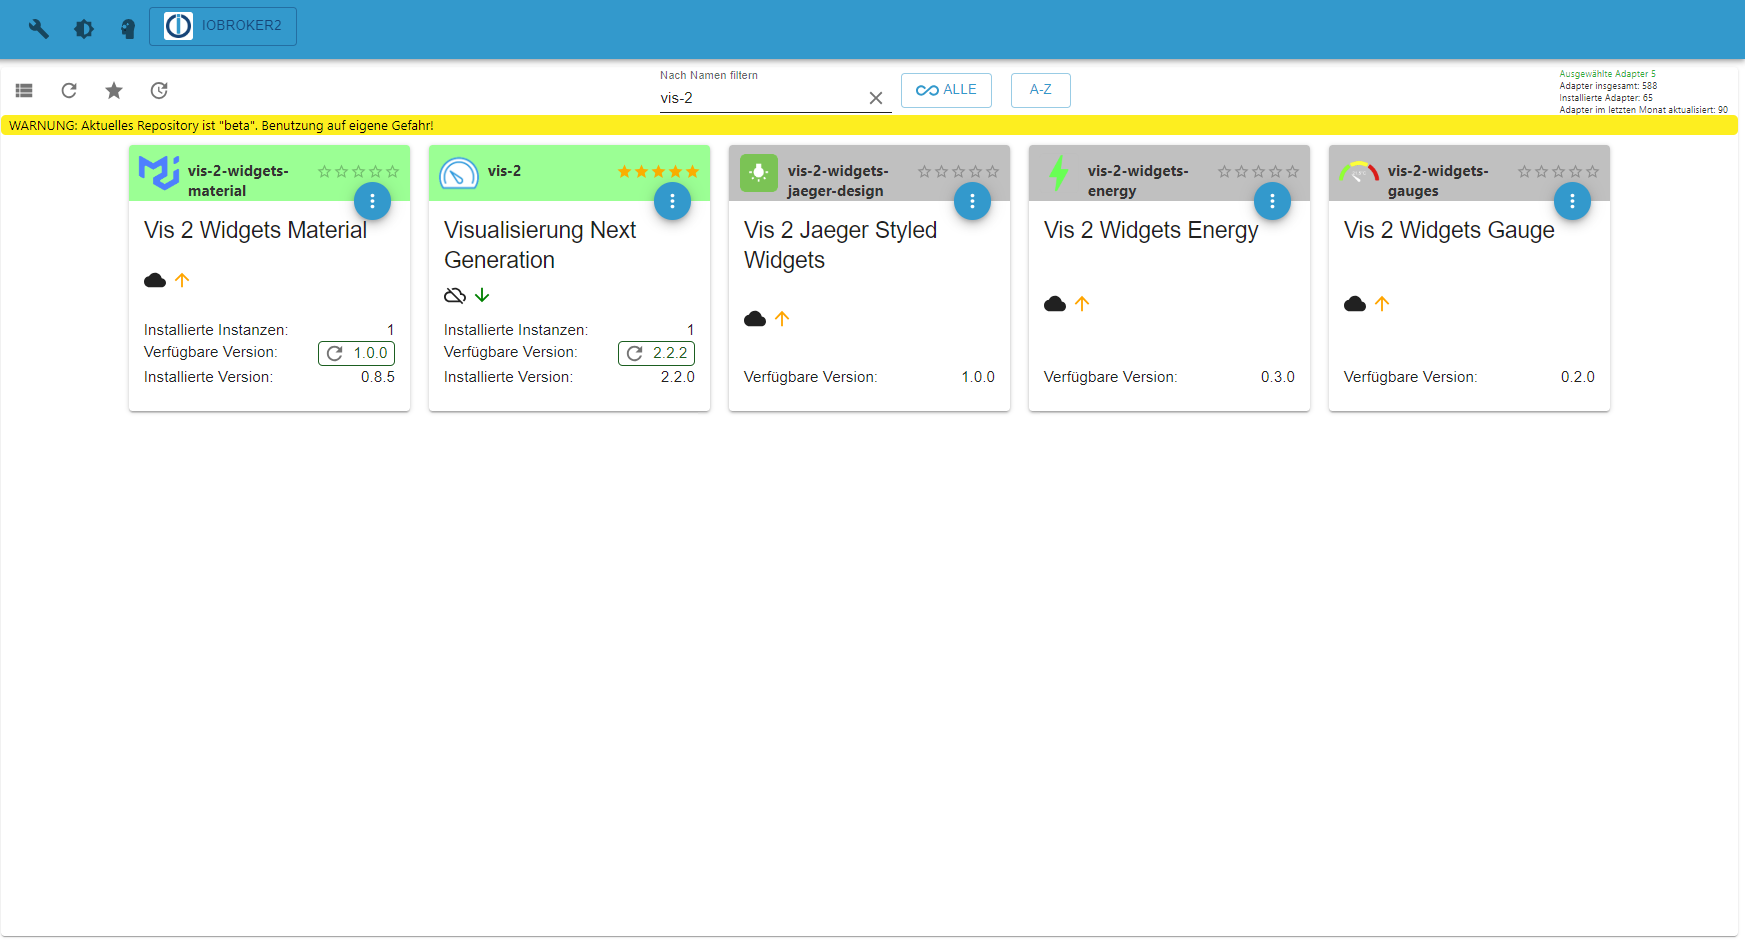Click the beta repository warning banner

coord(869,126)
